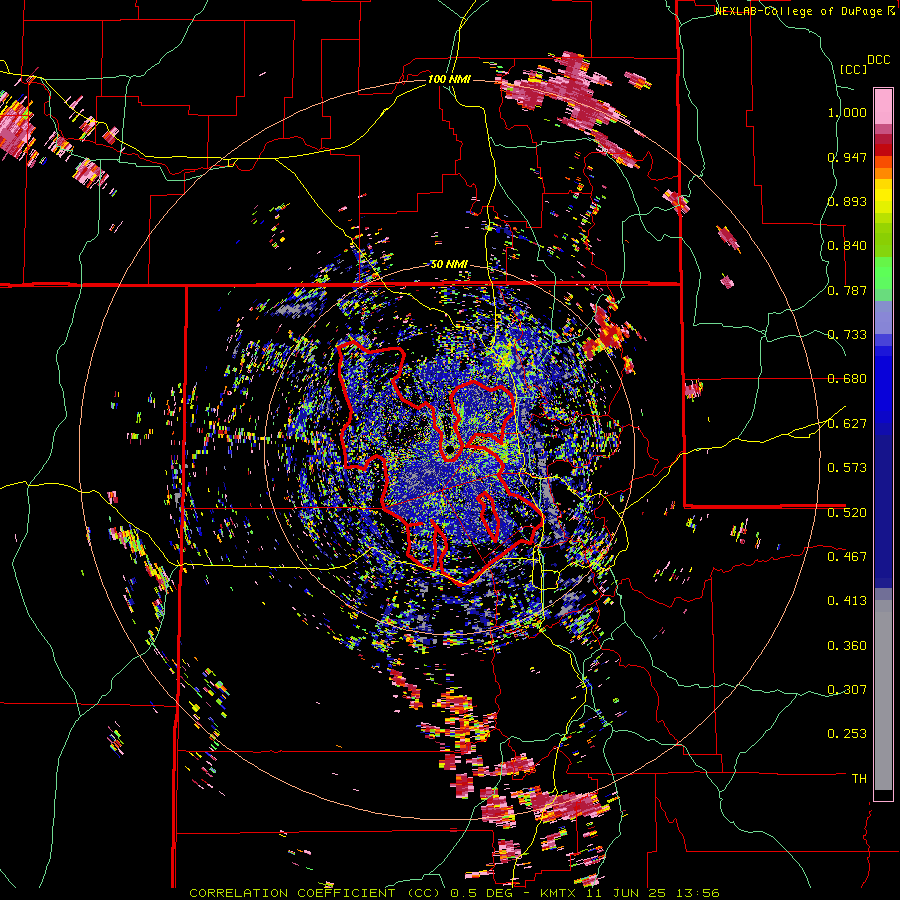Click the Correlation Coefficient KMTX caption
Viewport: 900px width, 900px height.
tap(454, 893)
